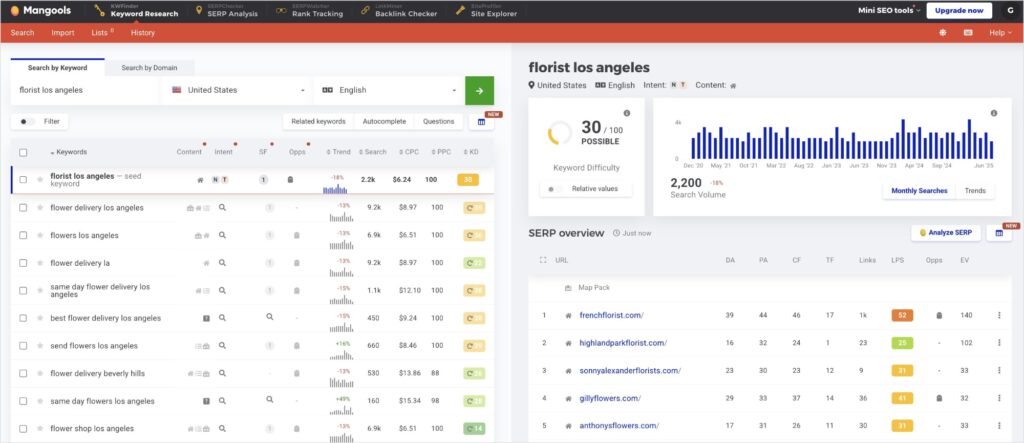Check the flower delivery la checkbox

(x=24, y=263)
